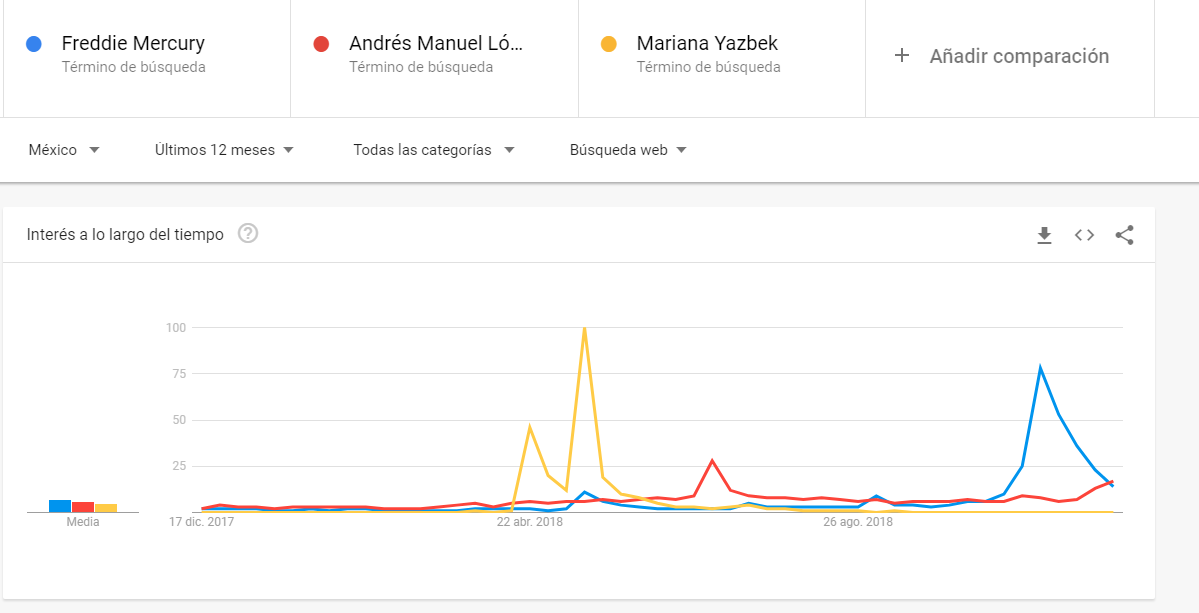The height and width of the screenshot is (613, 1199).
Task: Edit the Mariana Yazbek search term
Action: 707,44
